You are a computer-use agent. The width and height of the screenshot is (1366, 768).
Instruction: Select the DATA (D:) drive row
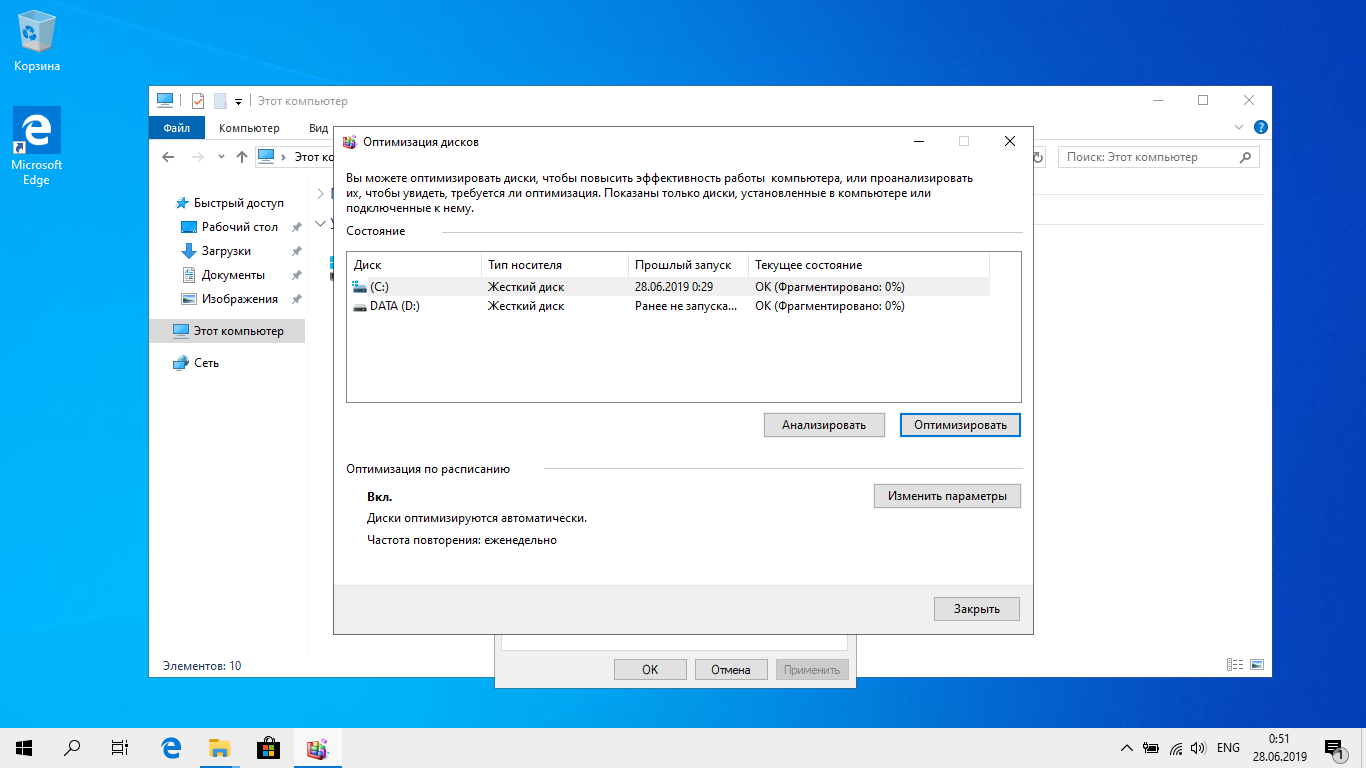pos(394,306)
